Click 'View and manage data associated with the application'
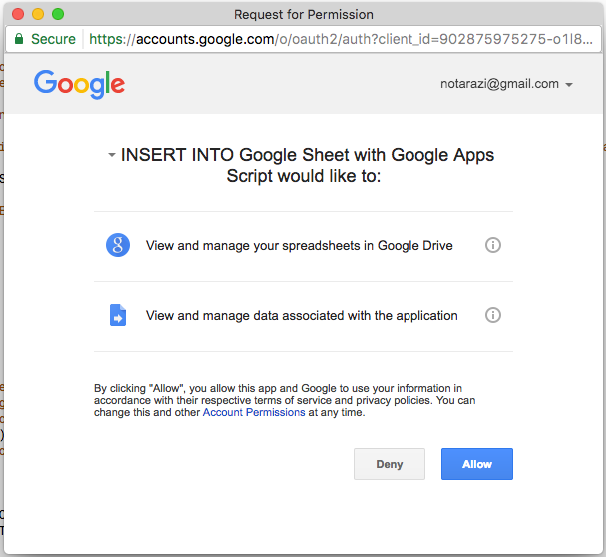The image size is (606, 557). 301,316
